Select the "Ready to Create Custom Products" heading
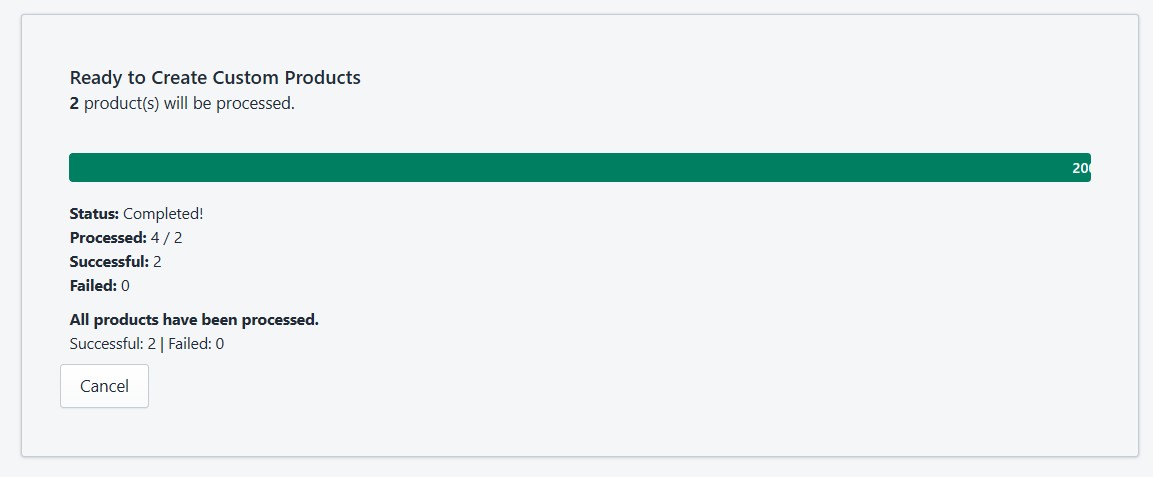The height and width of the screenshot is (477, 1153). [x=215, y=77]
